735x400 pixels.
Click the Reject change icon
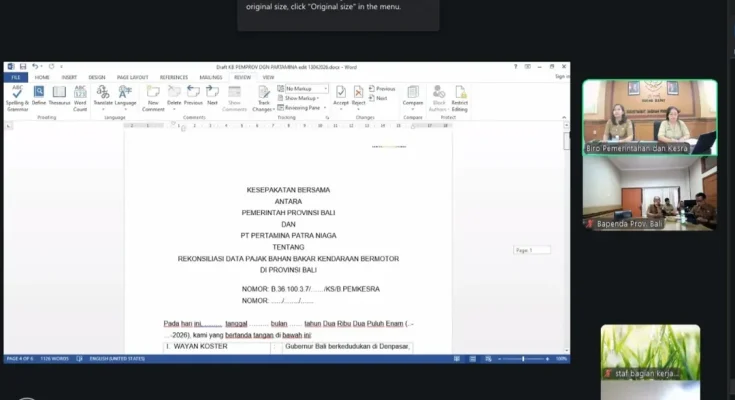358,95
